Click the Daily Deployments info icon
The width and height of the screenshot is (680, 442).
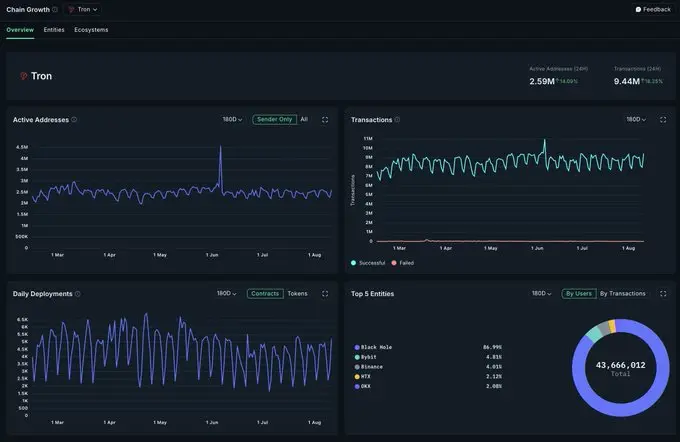pyautogui.click(x=78, y=294)
